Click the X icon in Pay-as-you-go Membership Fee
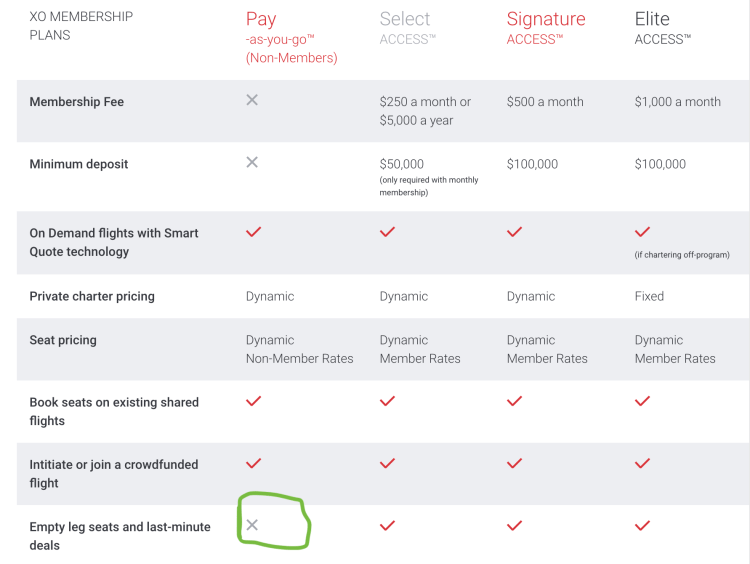The width and height of the screenshot is (750, 564). coord(252,101)
